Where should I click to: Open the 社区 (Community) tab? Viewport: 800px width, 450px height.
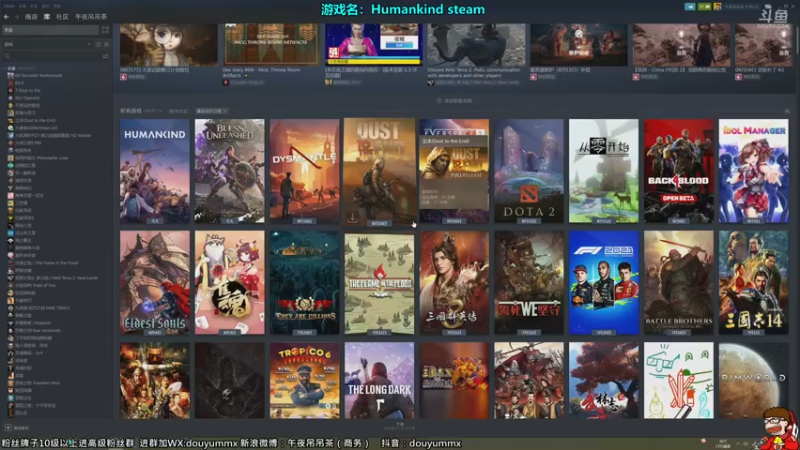[62, 17]
